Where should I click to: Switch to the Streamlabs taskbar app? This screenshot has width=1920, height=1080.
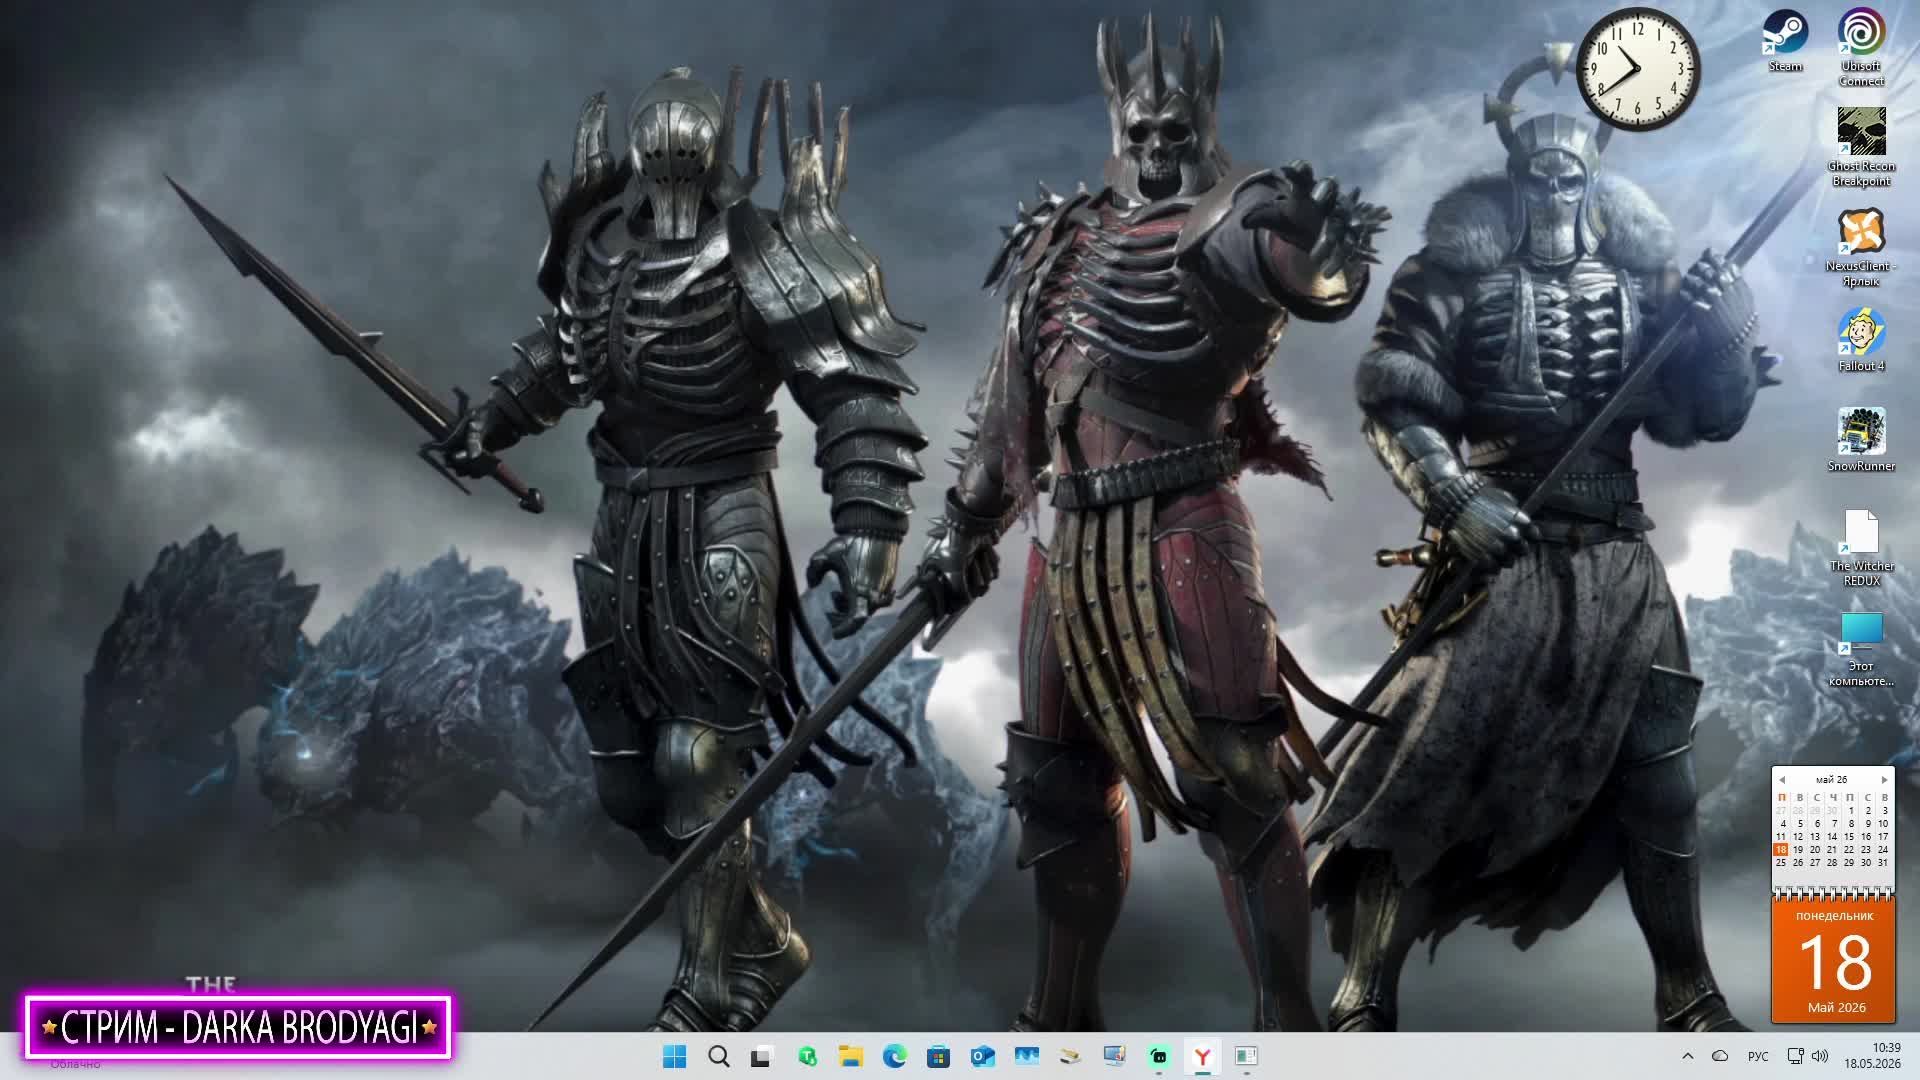(1159, 1056)
